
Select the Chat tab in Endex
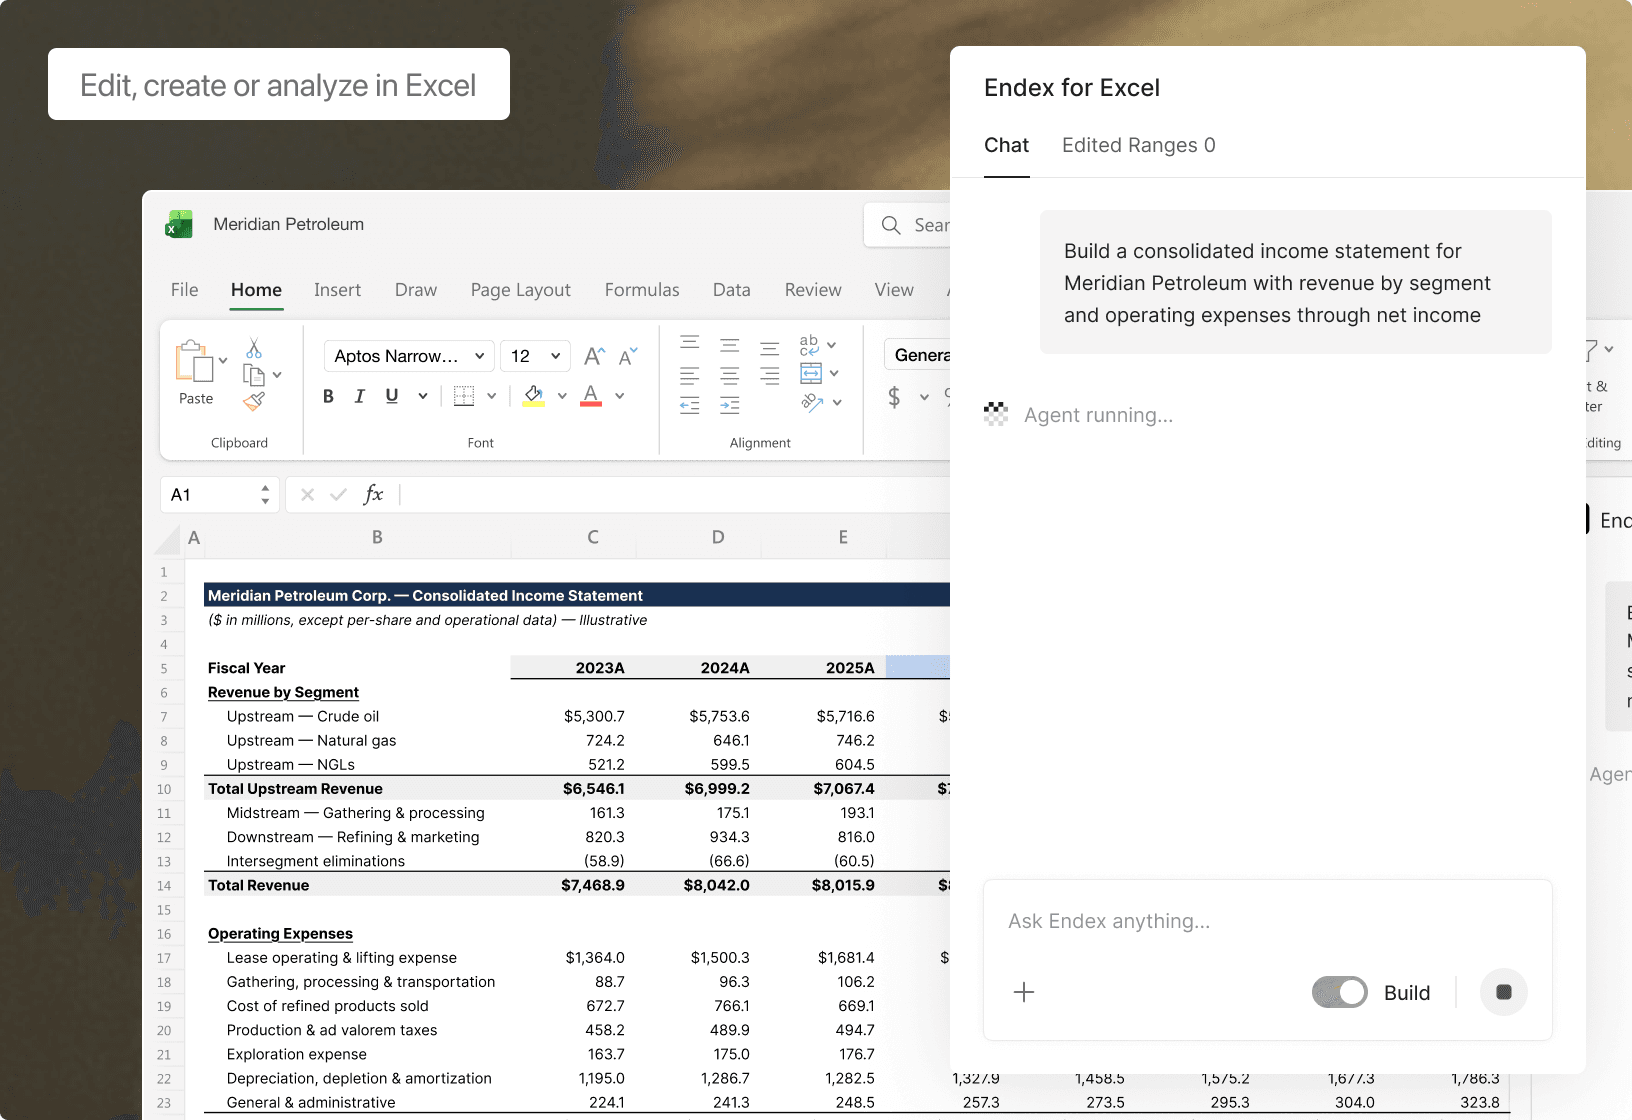coord(1006,145)
